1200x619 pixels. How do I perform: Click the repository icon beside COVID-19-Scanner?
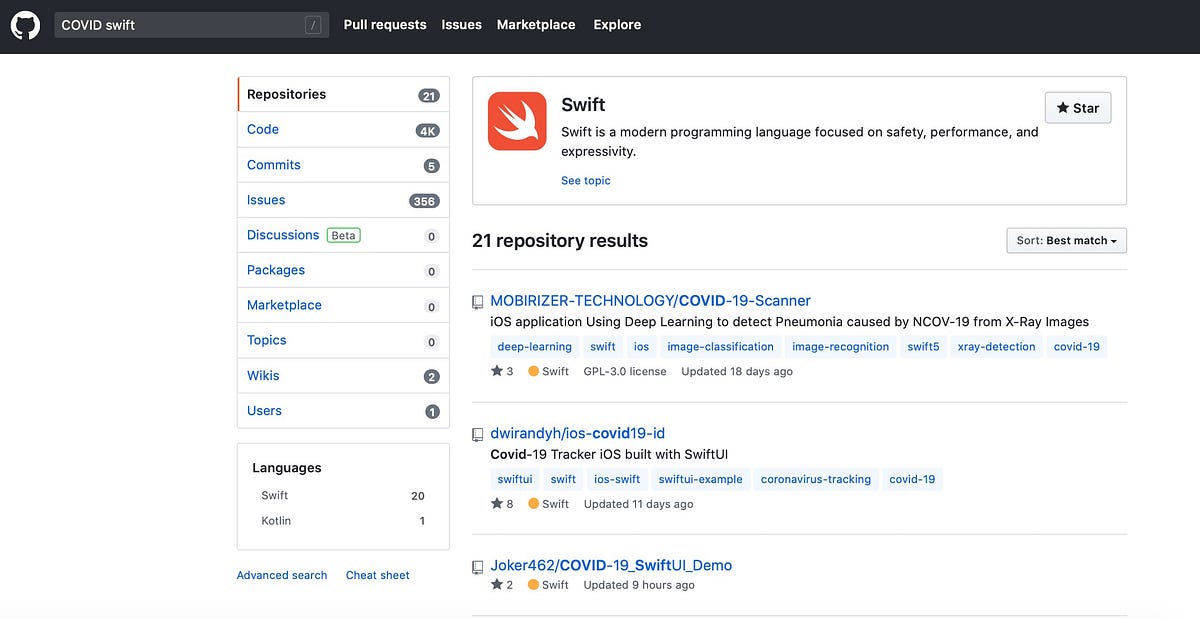click(477, 301)
